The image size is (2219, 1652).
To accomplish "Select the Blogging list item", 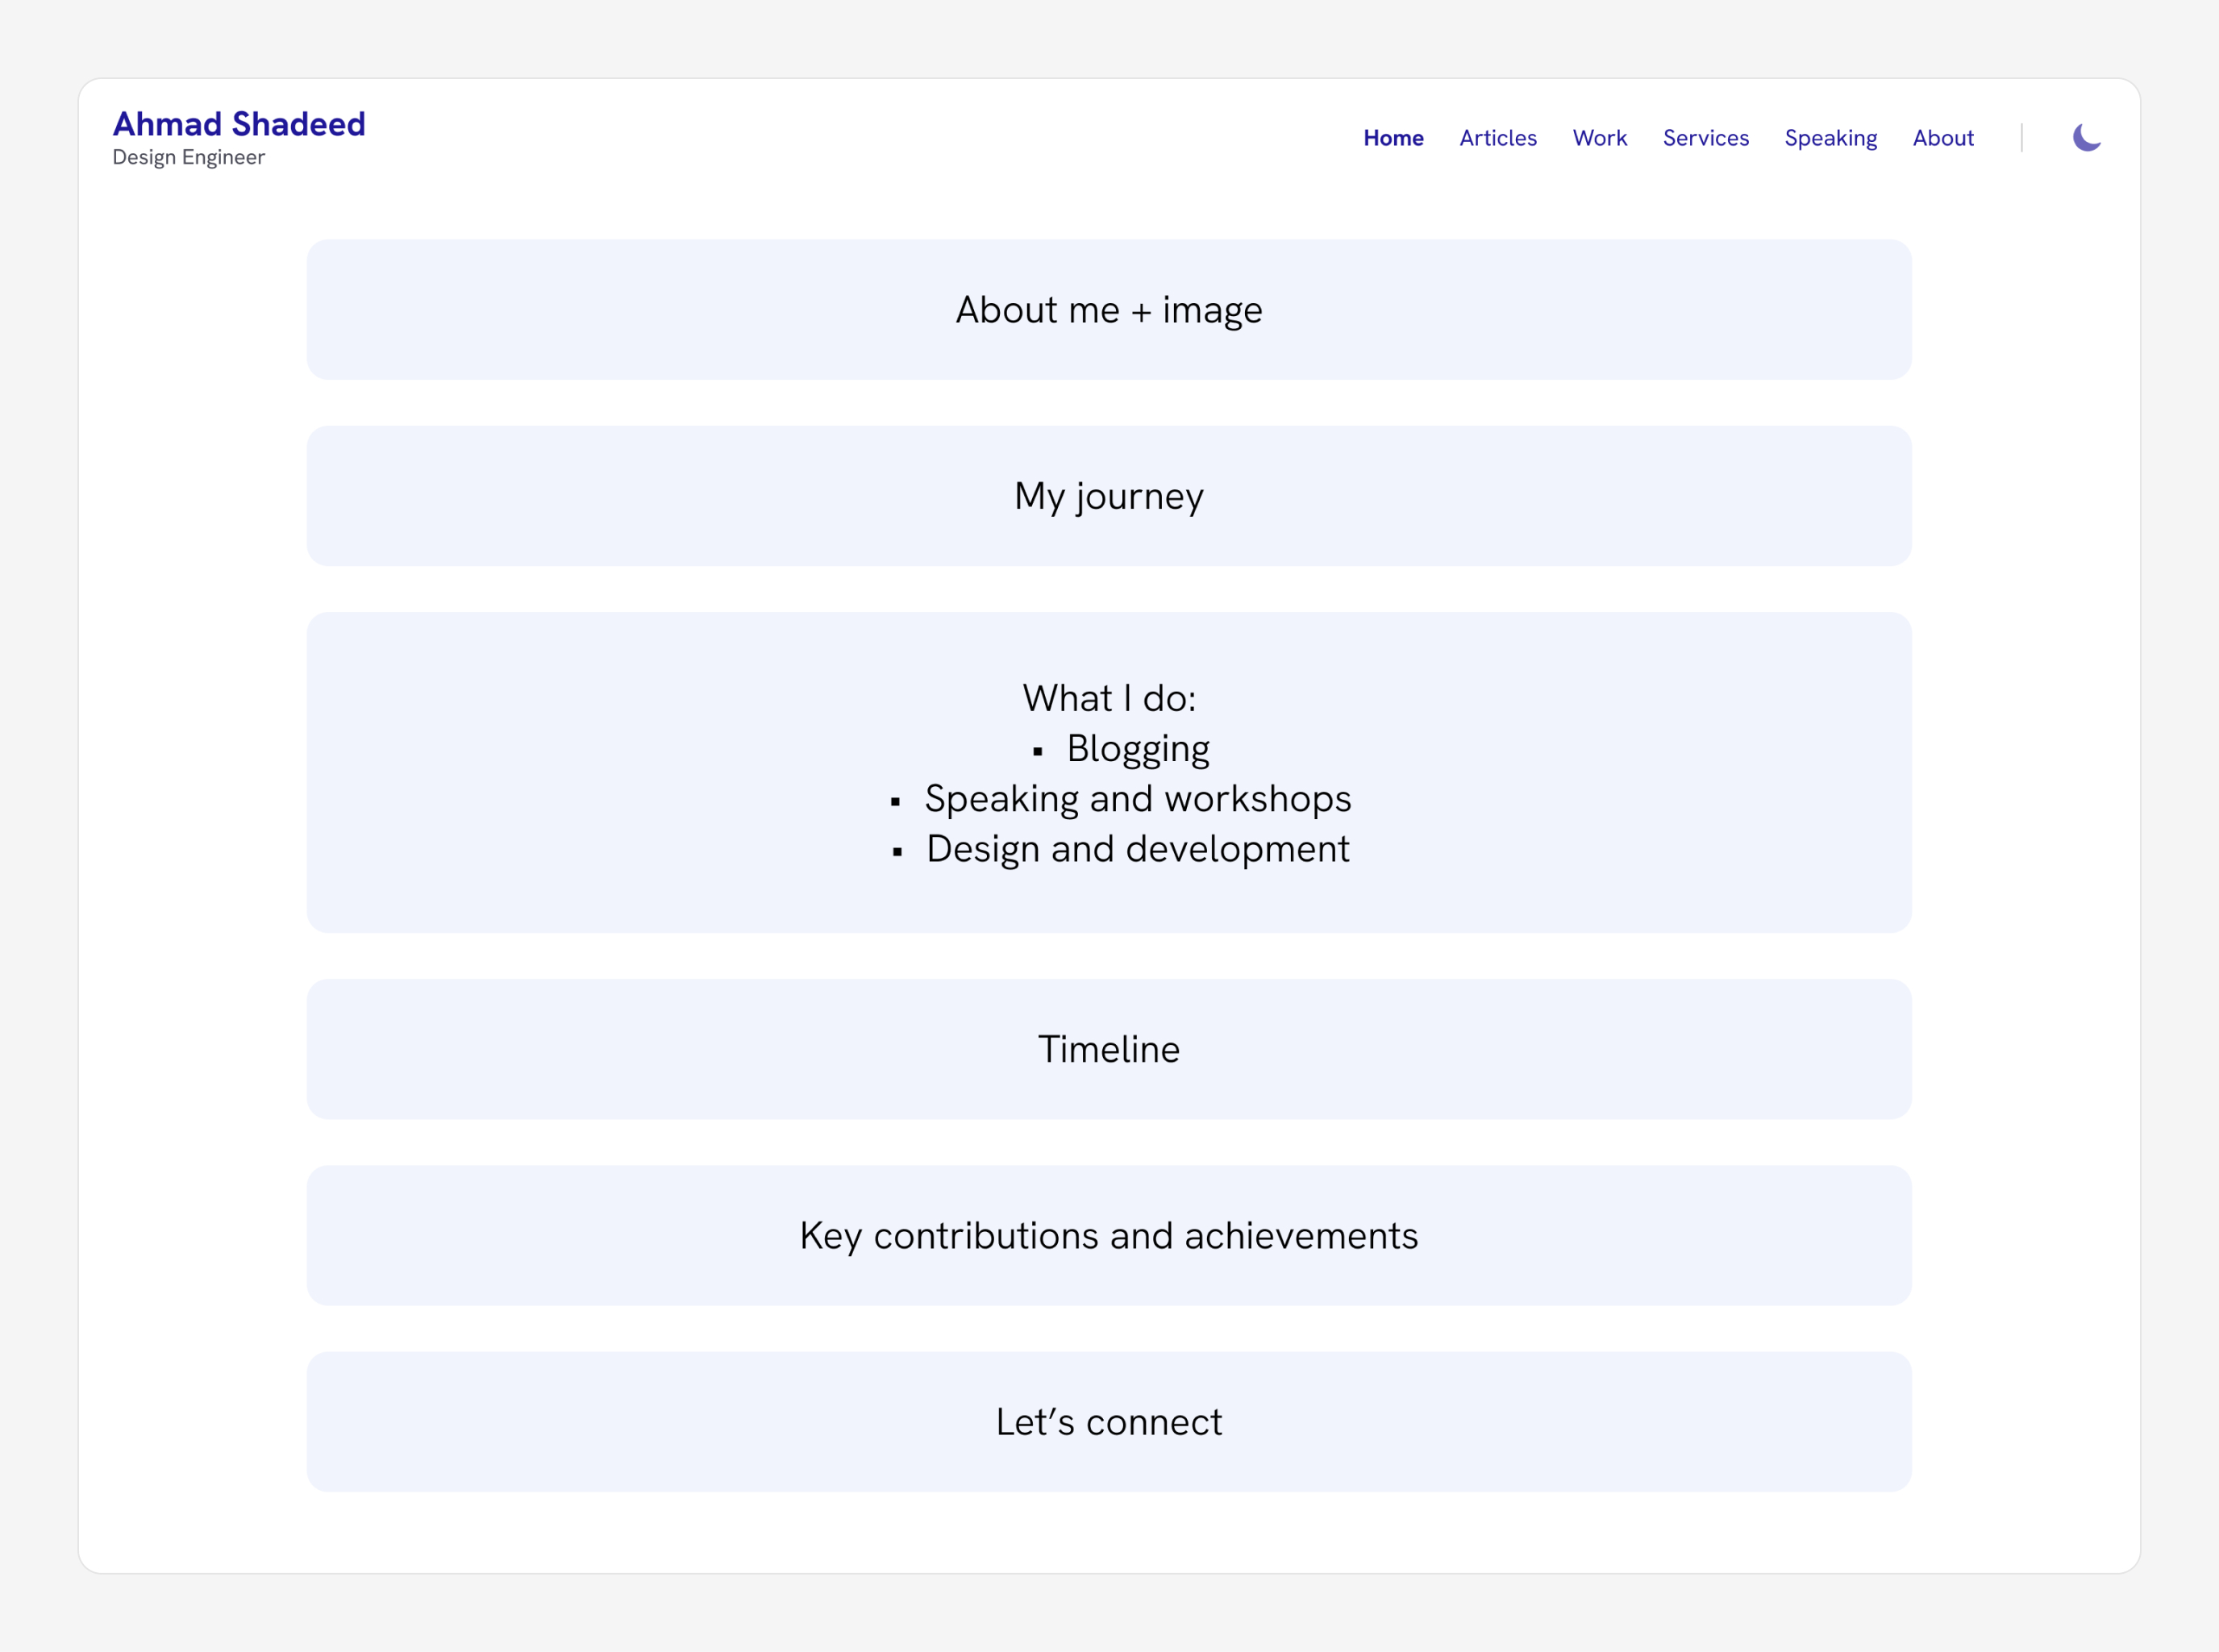I will (1138, 749).
